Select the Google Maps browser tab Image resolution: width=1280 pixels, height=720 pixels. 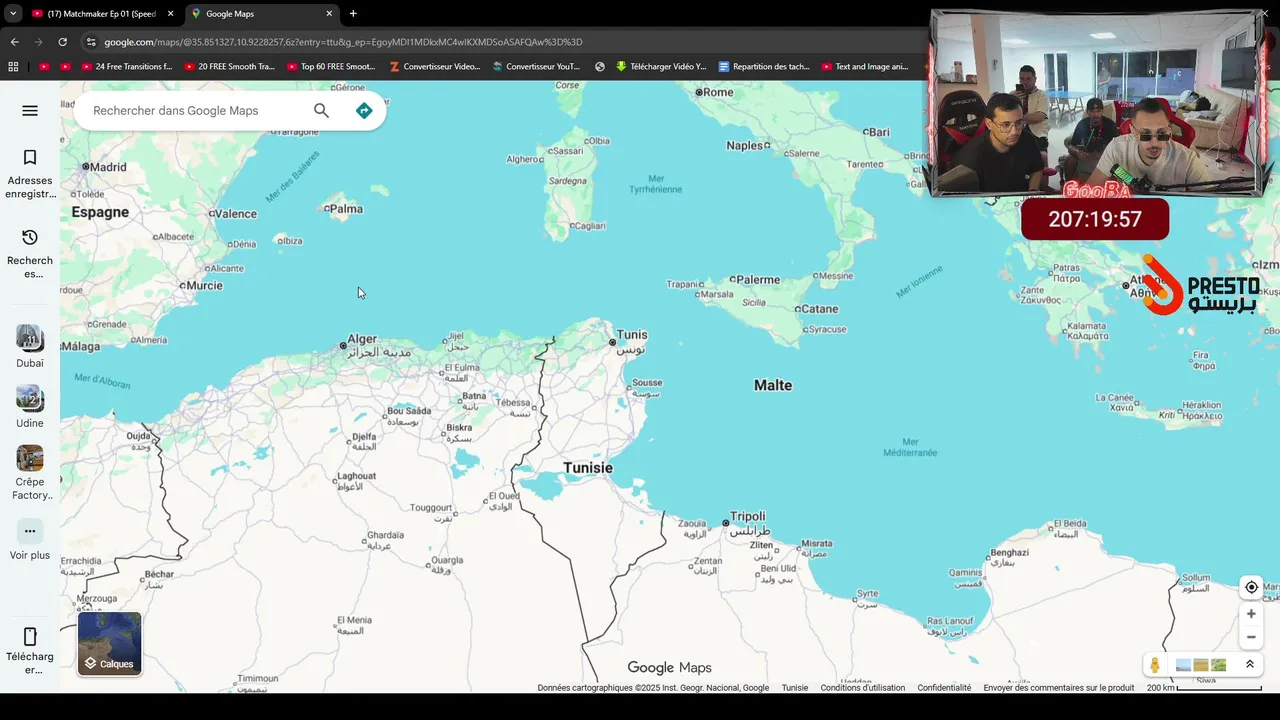click(x=260, y=14)
